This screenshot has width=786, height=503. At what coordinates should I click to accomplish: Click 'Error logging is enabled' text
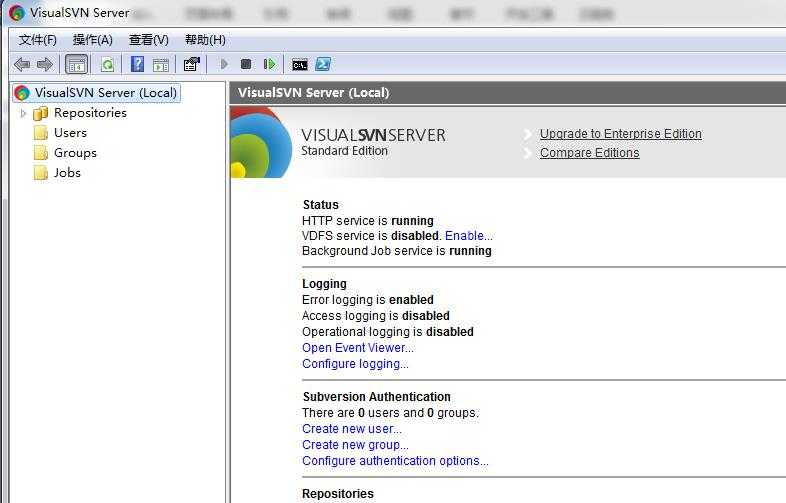367,300
